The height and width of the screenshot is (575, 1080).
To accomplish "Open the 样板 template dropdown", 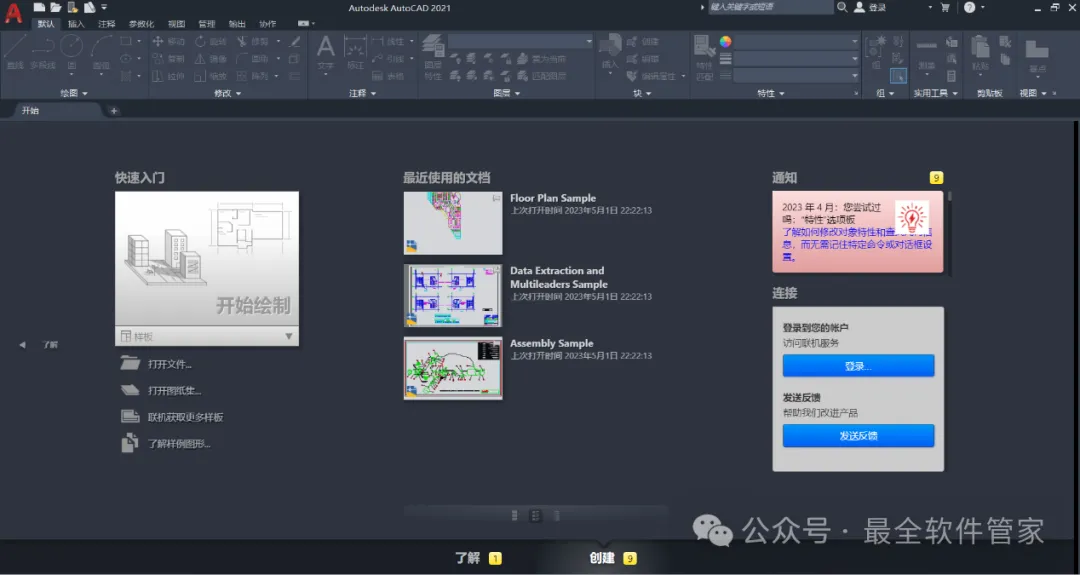I will [x=207, y=336].
